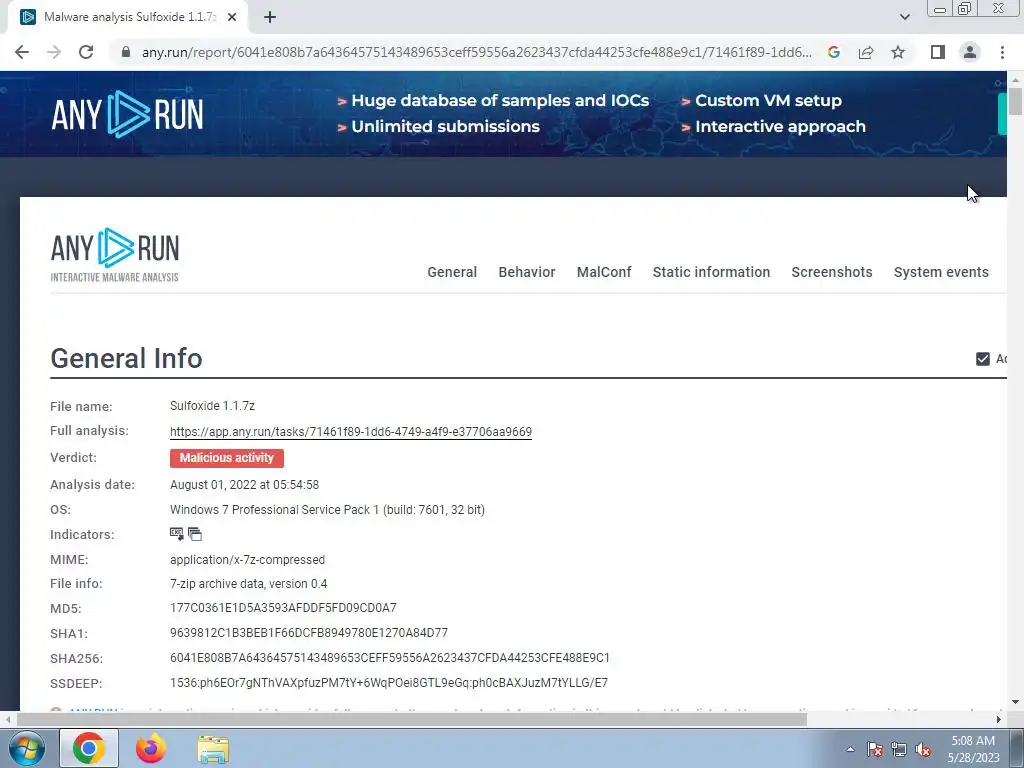
Task: Click the address bar URL
Action: (x=477, y=52)
